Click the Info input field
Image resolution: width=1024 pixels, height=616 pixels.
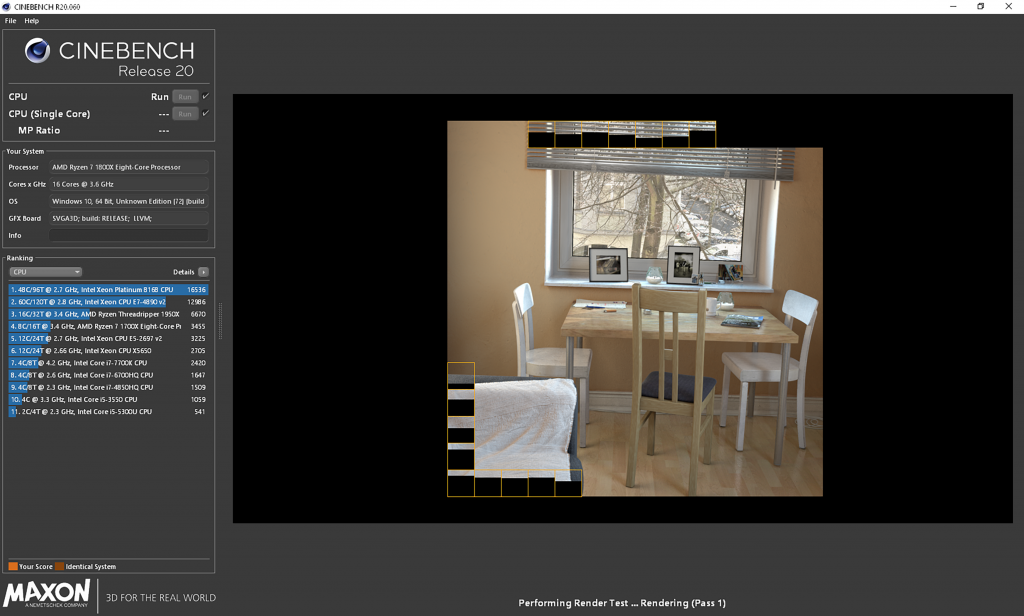coord(129,235)
